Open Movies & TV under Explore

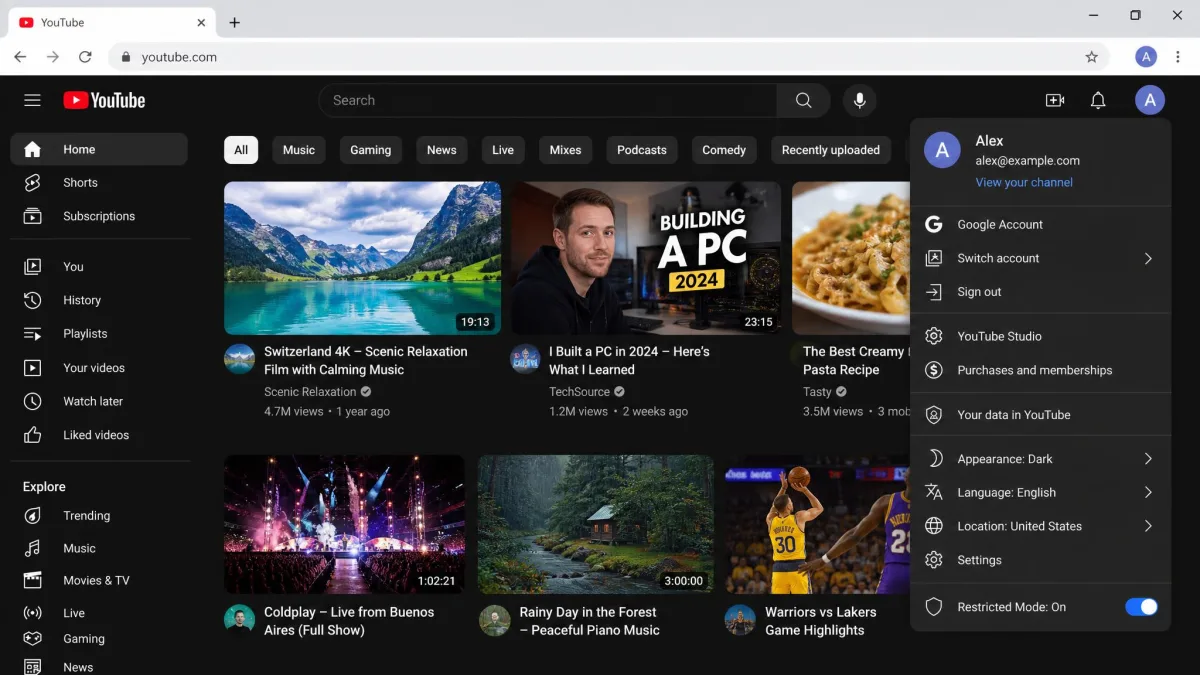(x=99, y=580)
